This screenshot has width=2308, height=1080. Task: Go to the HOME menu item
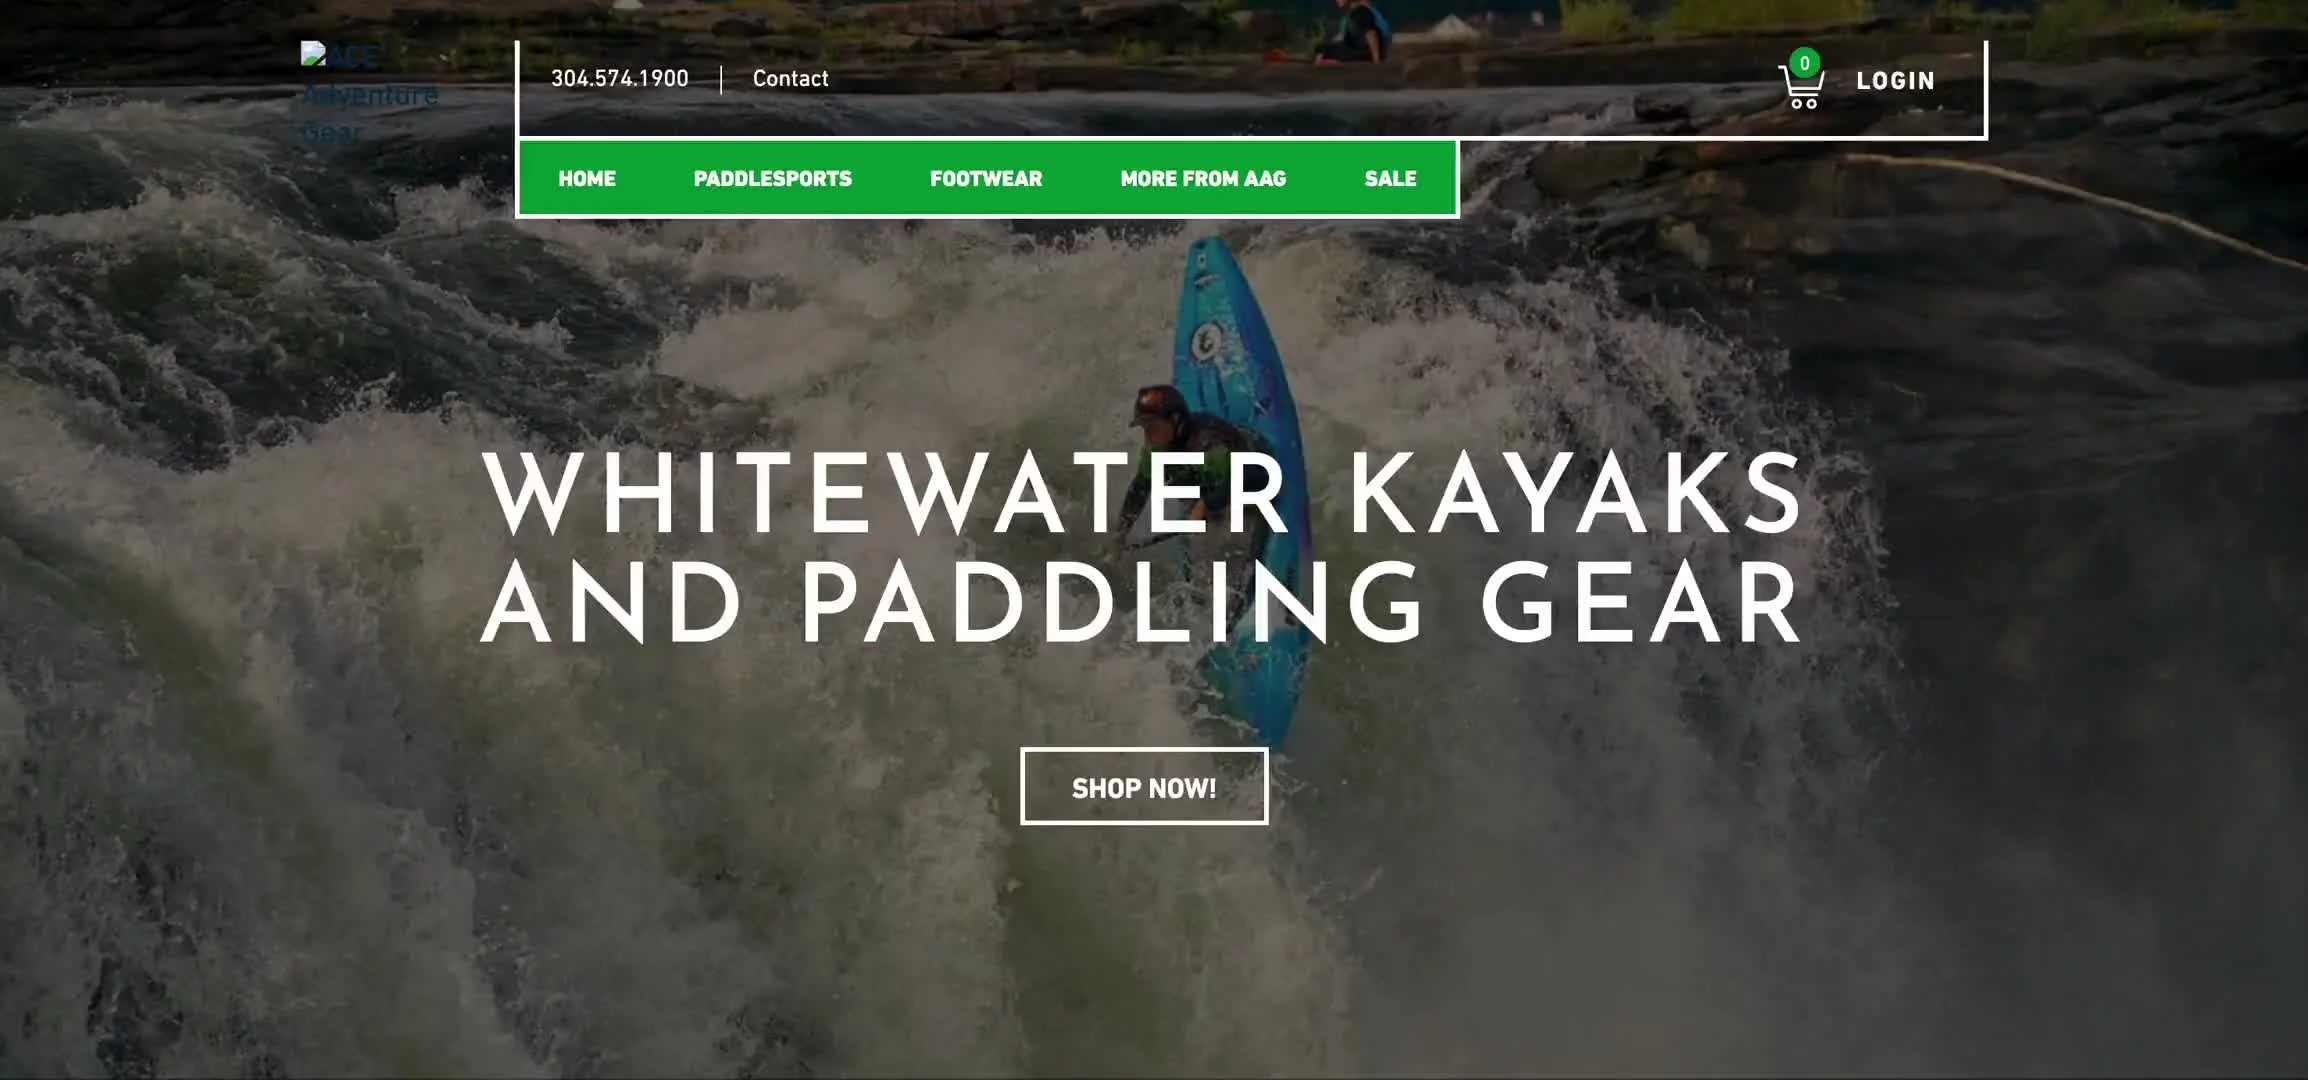(587, 179)
